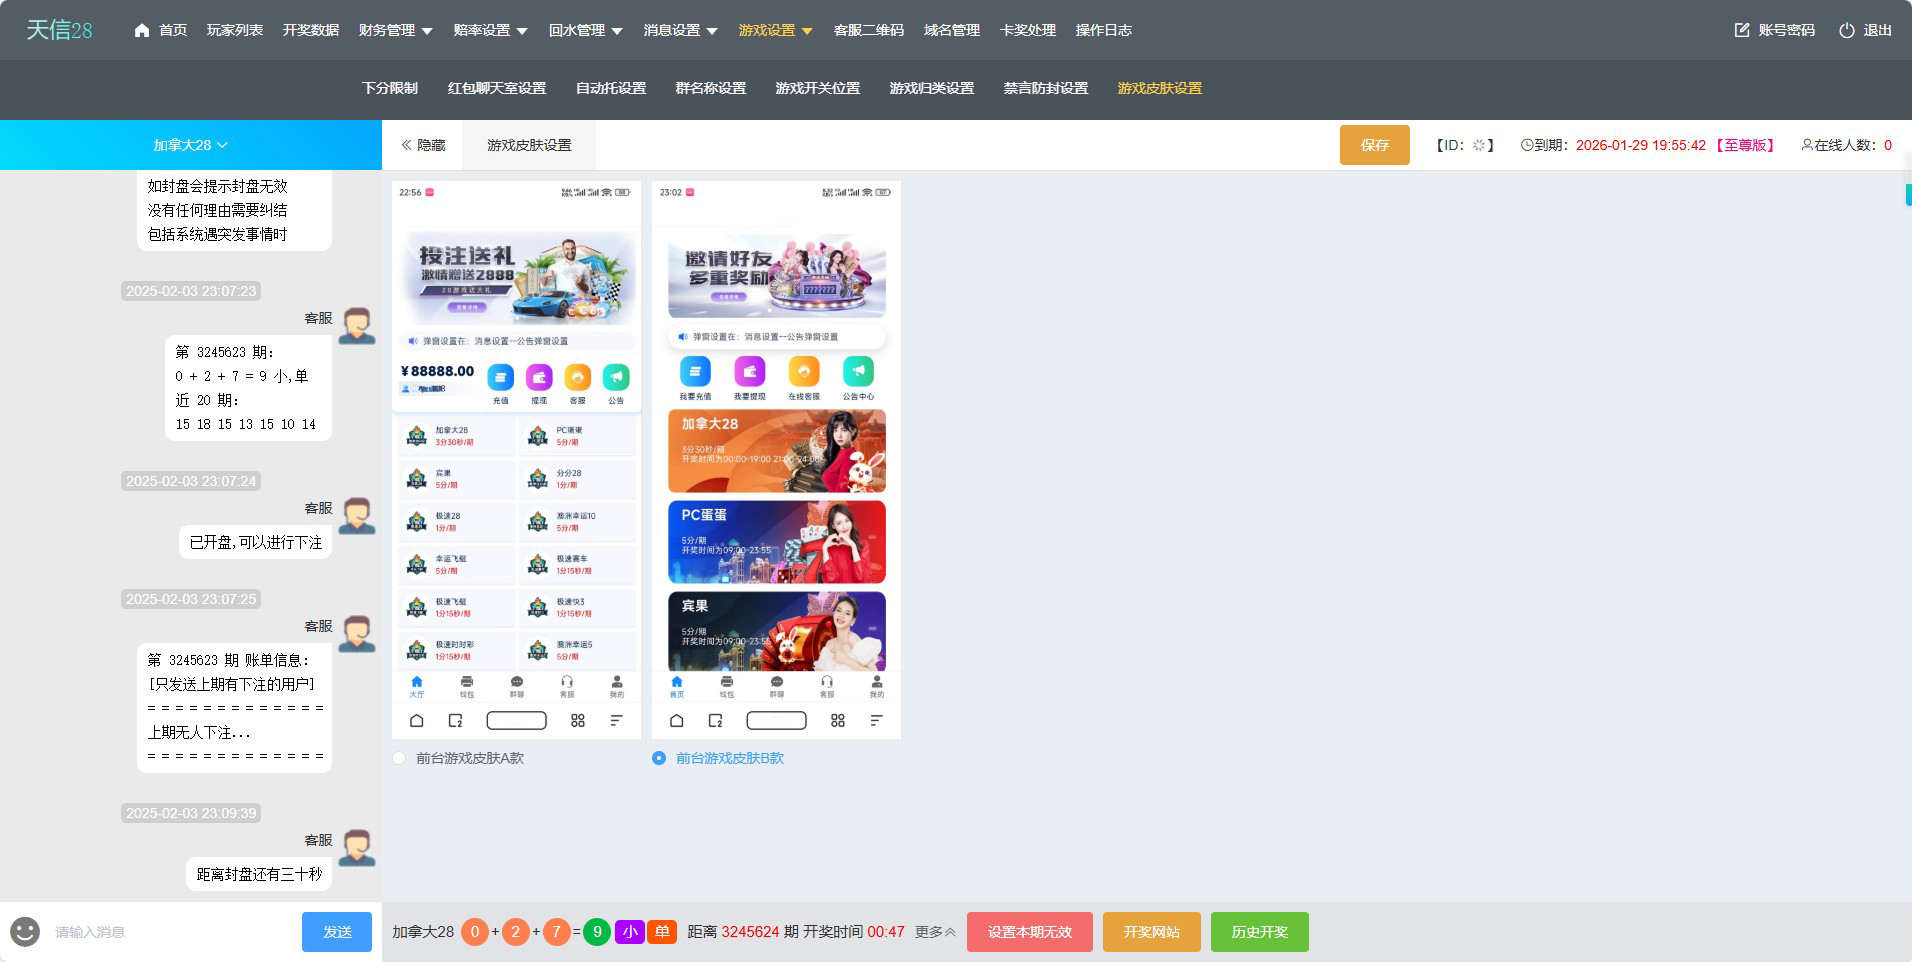Click the 历史开奖 button

tap(1260, 932)
